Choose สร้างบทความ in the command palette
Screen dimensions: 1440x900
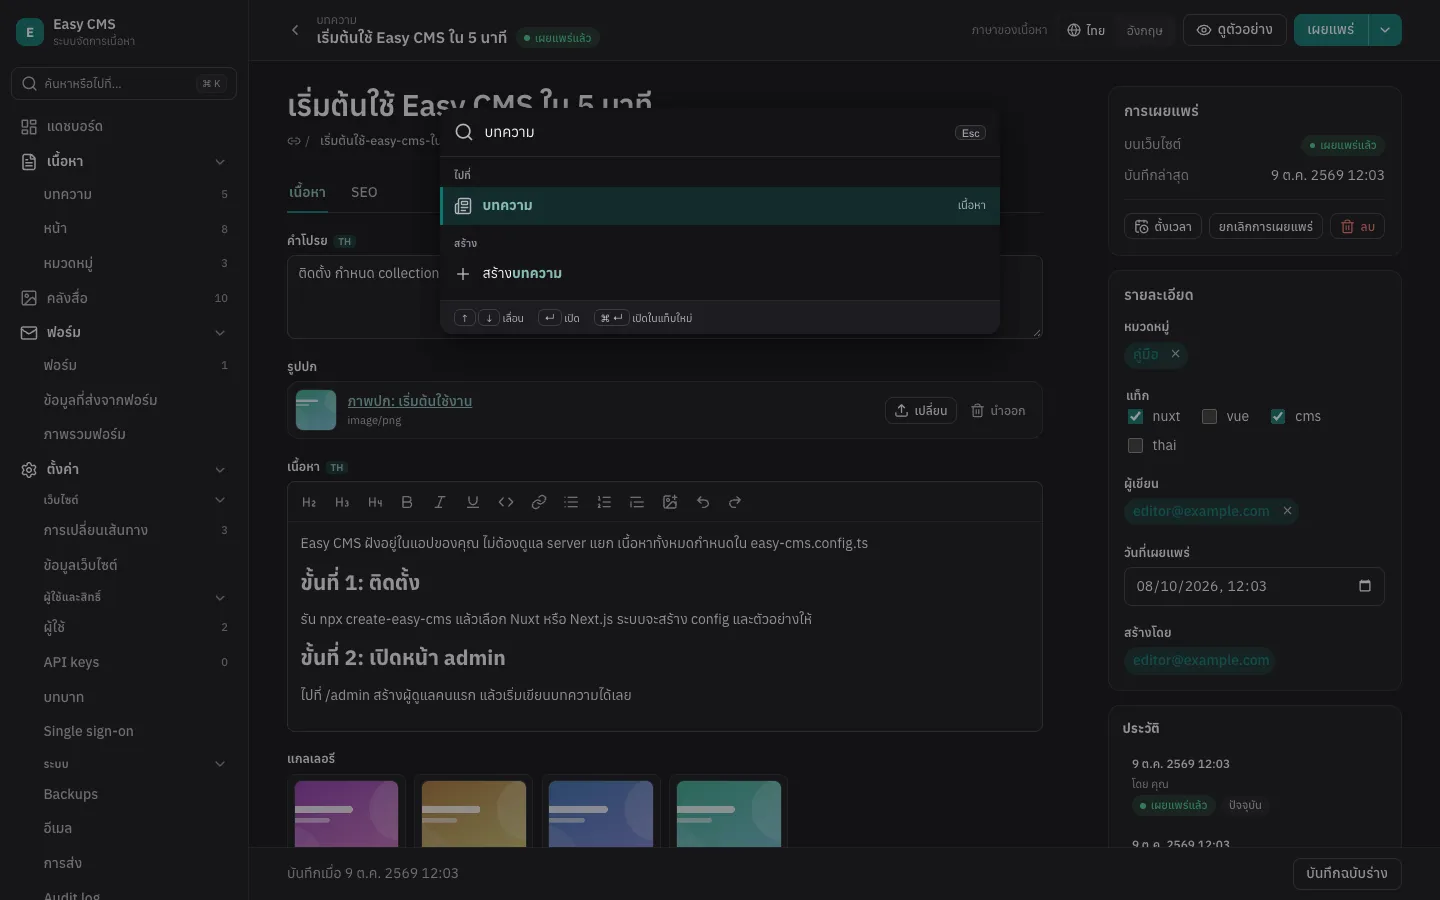(x=720, y=273)
